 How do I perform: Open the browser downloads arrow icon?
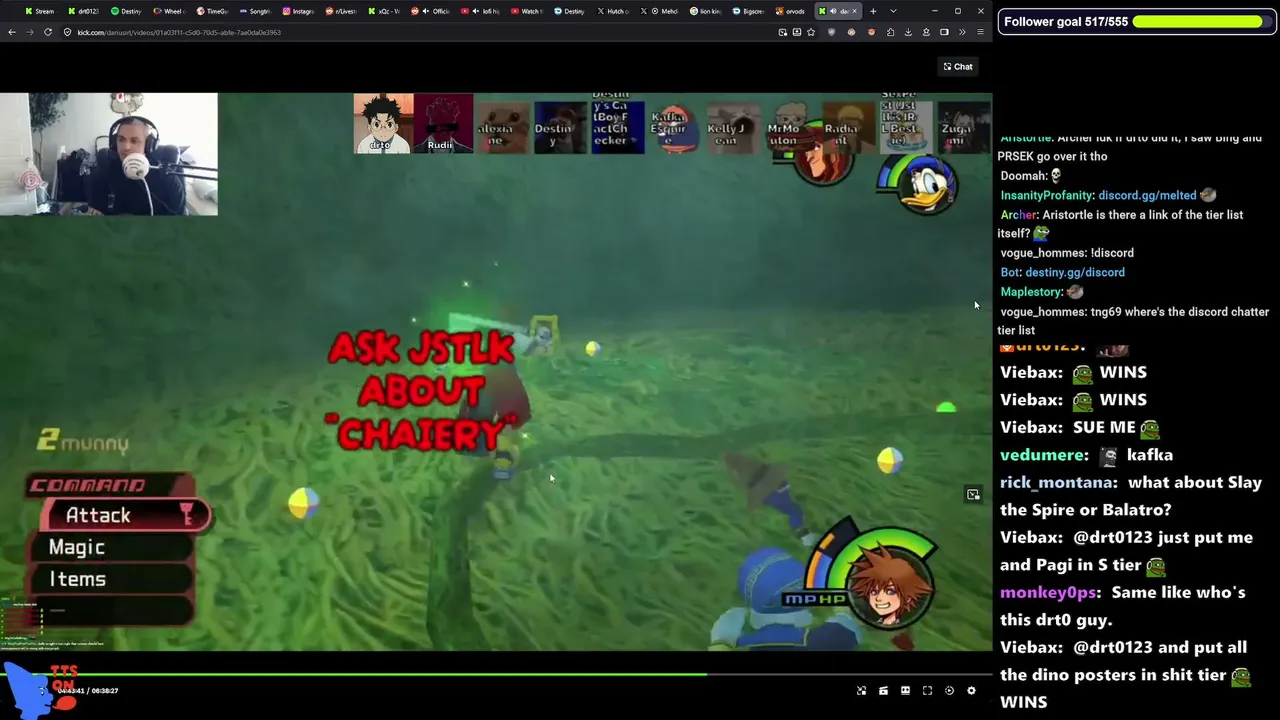point(908,32)
